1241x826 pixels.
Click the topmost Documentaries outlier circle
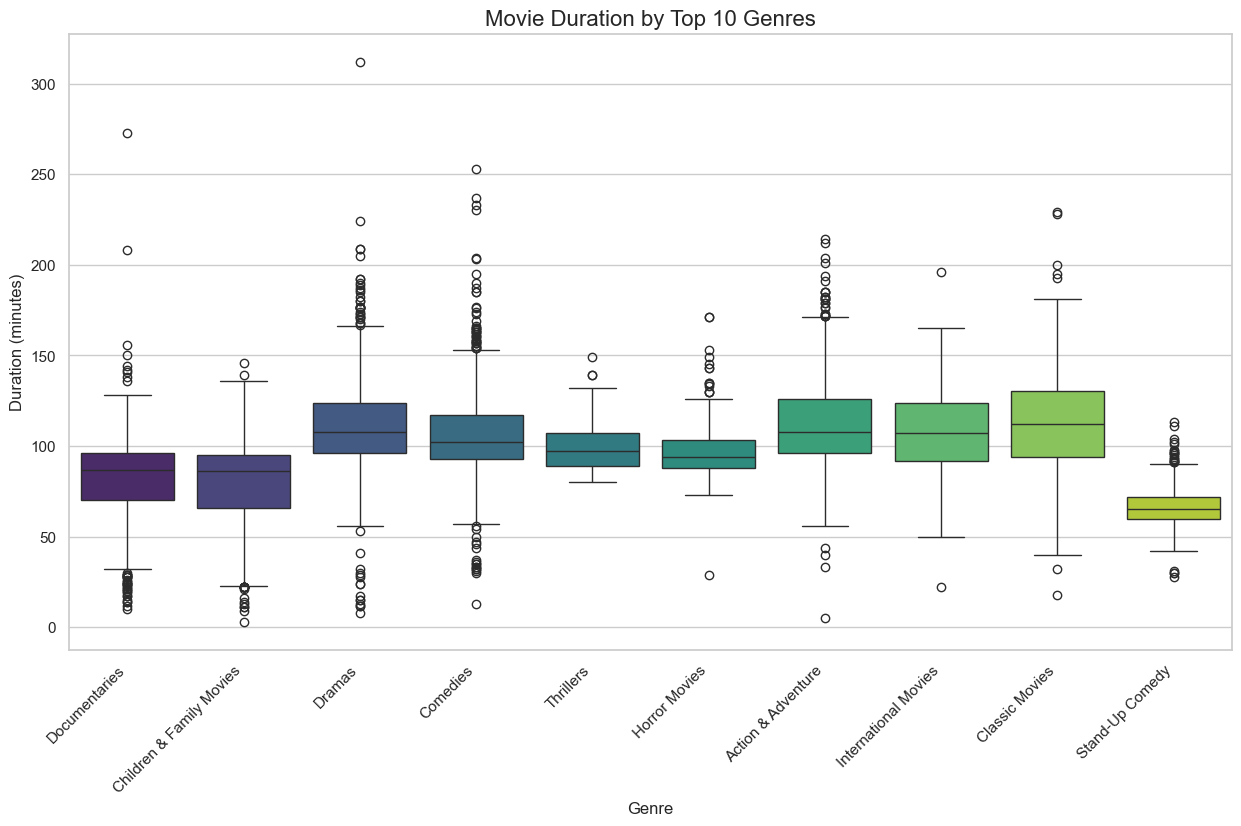[127, 133]
